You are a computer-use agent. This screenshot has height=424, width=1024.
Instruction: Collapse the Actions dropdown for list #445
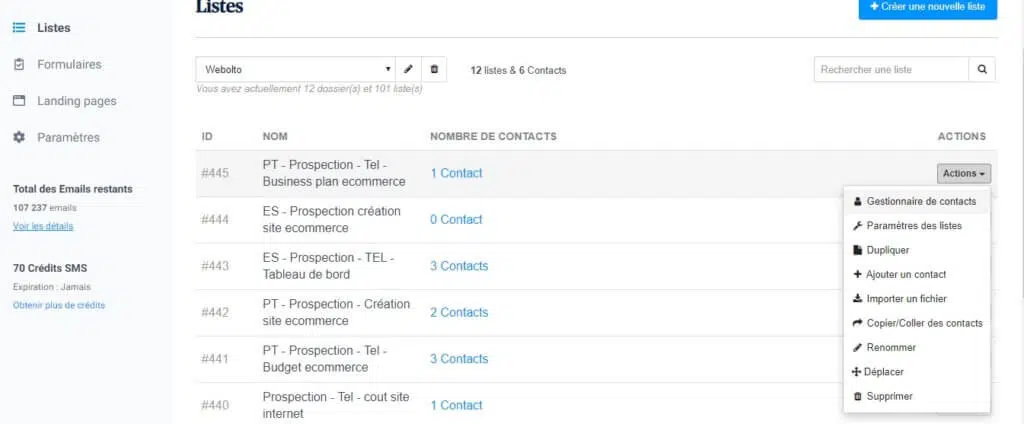[963, 173]
